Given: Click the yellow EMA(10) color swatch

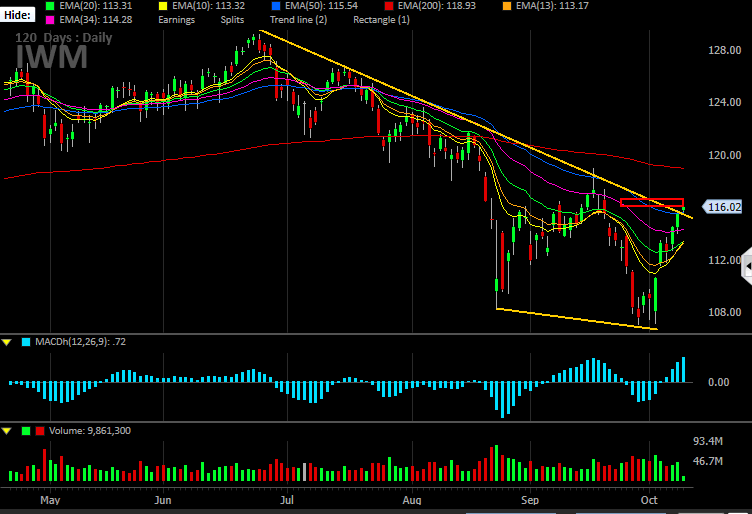Looking at the screenshot, I should (163, 6).
